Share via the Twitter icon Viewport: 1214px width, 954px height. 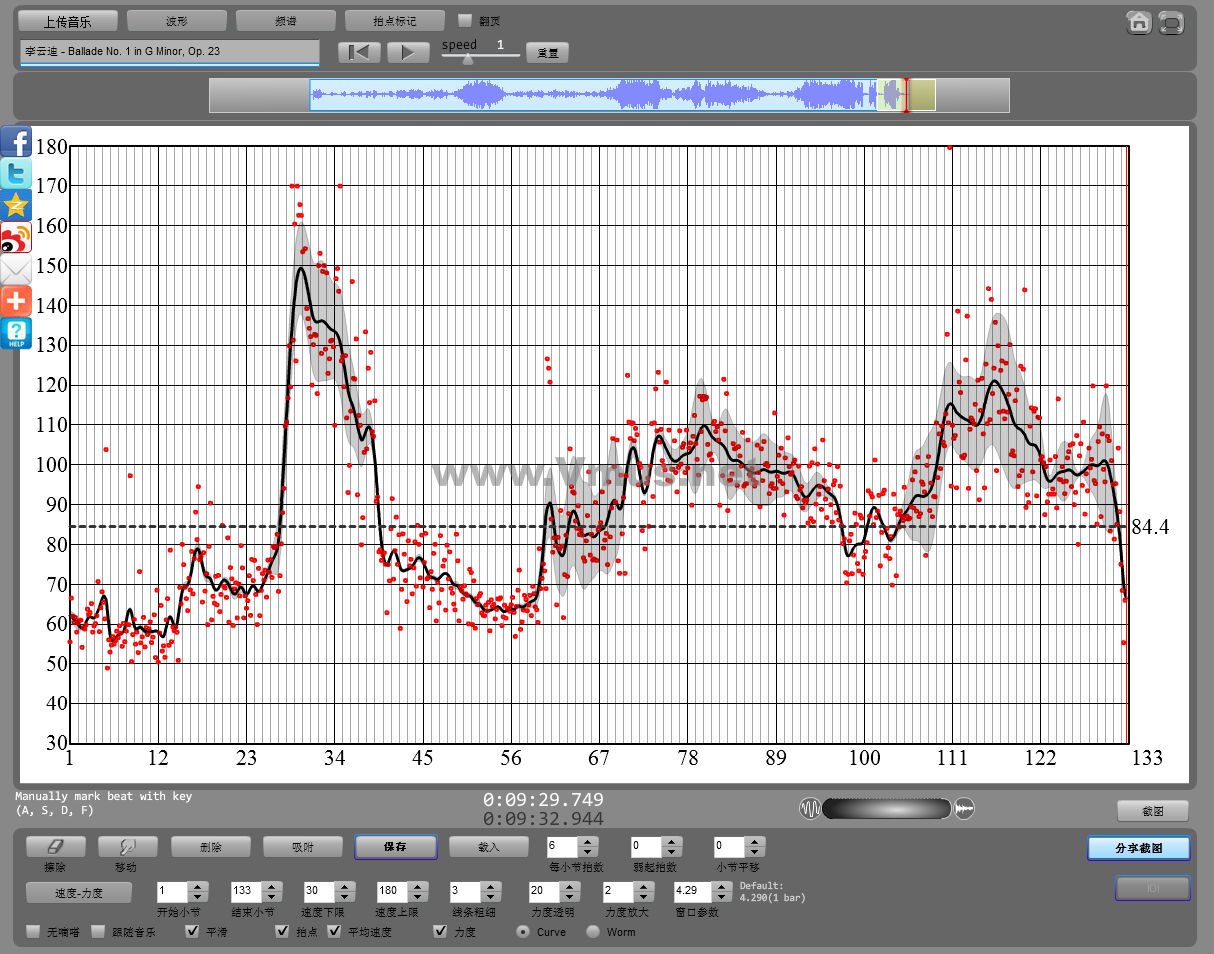pos(16,174)
